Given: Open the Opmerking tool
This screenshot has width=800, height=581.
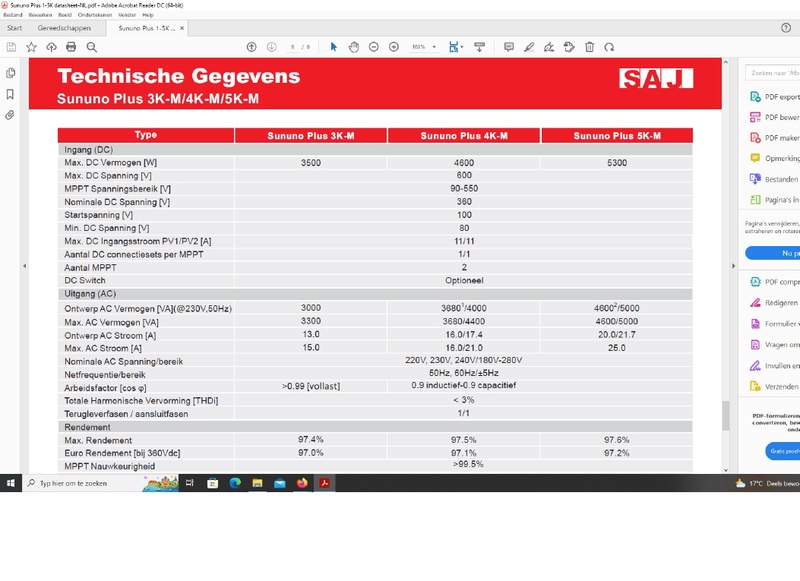Looking at the screenshot, I should point(774,159).
